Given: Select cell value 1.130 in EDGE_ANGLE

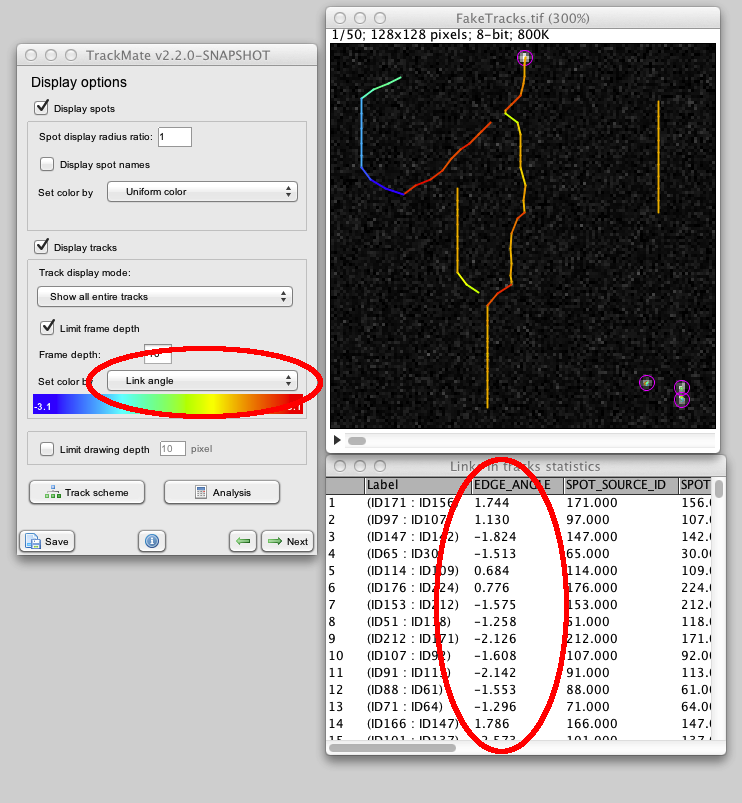Looking at the screenshot, I should coord(492,519).
